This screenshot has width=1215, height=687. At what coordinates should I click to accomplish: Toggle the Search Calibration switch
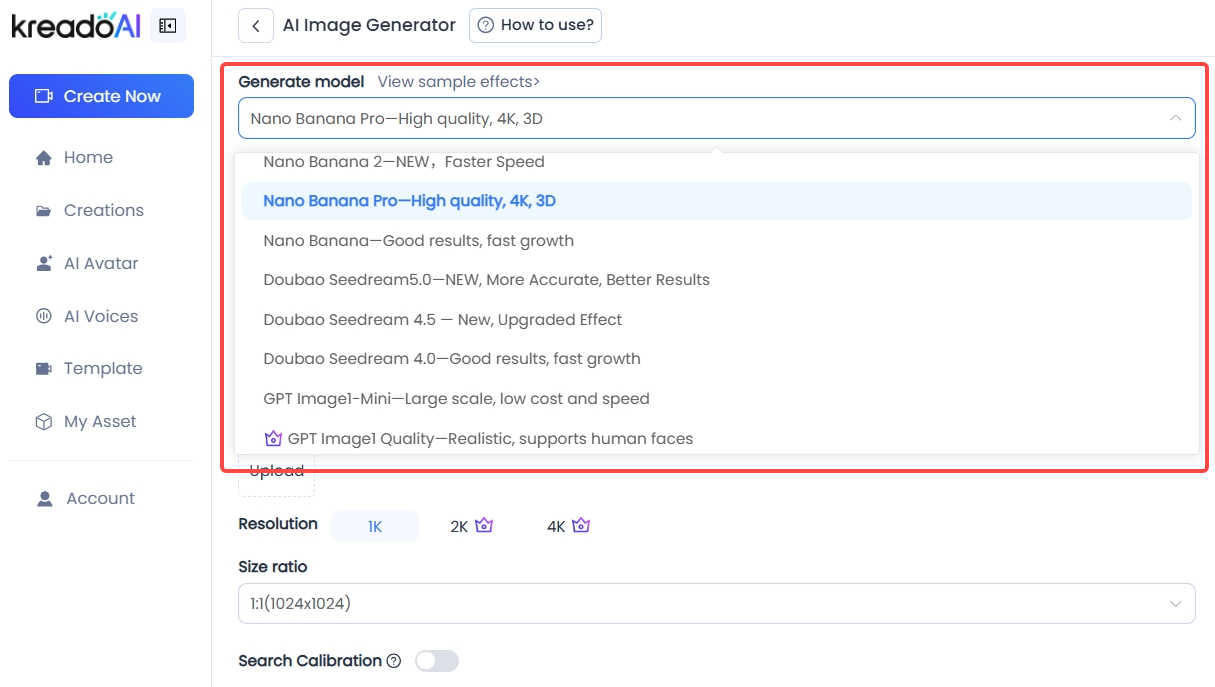pyautogui.click(x=437, y=661)
